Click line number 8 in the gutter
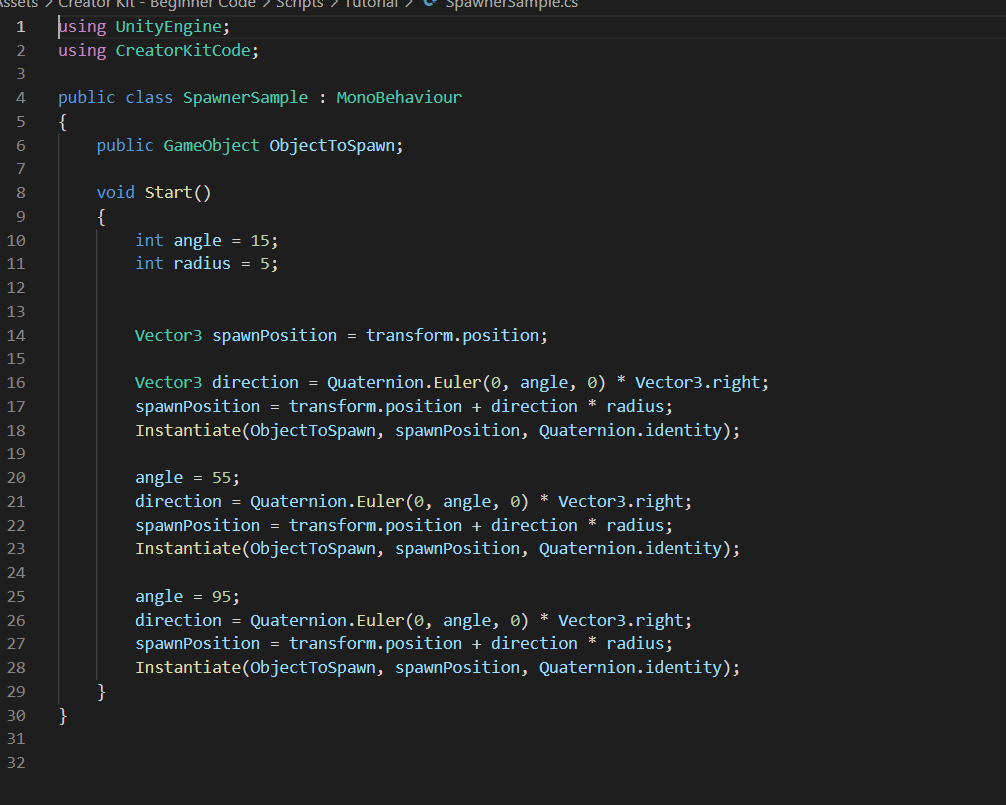The width and height of the screenshot is (1006, 805). coord(21,192)
